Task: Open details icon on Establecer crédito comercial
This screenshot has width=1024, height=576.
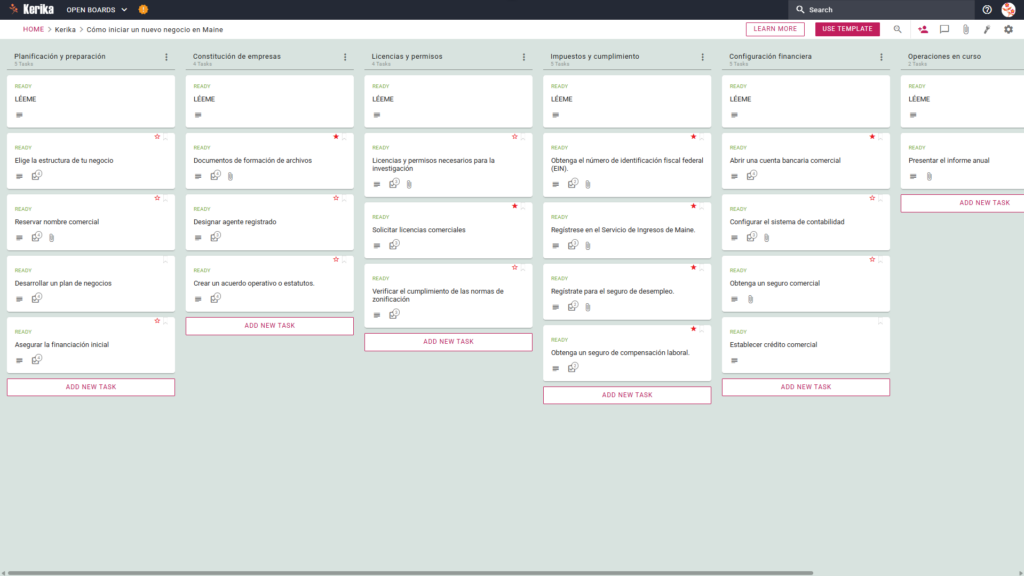Action: pyautogui.click(x=734, y=360)
